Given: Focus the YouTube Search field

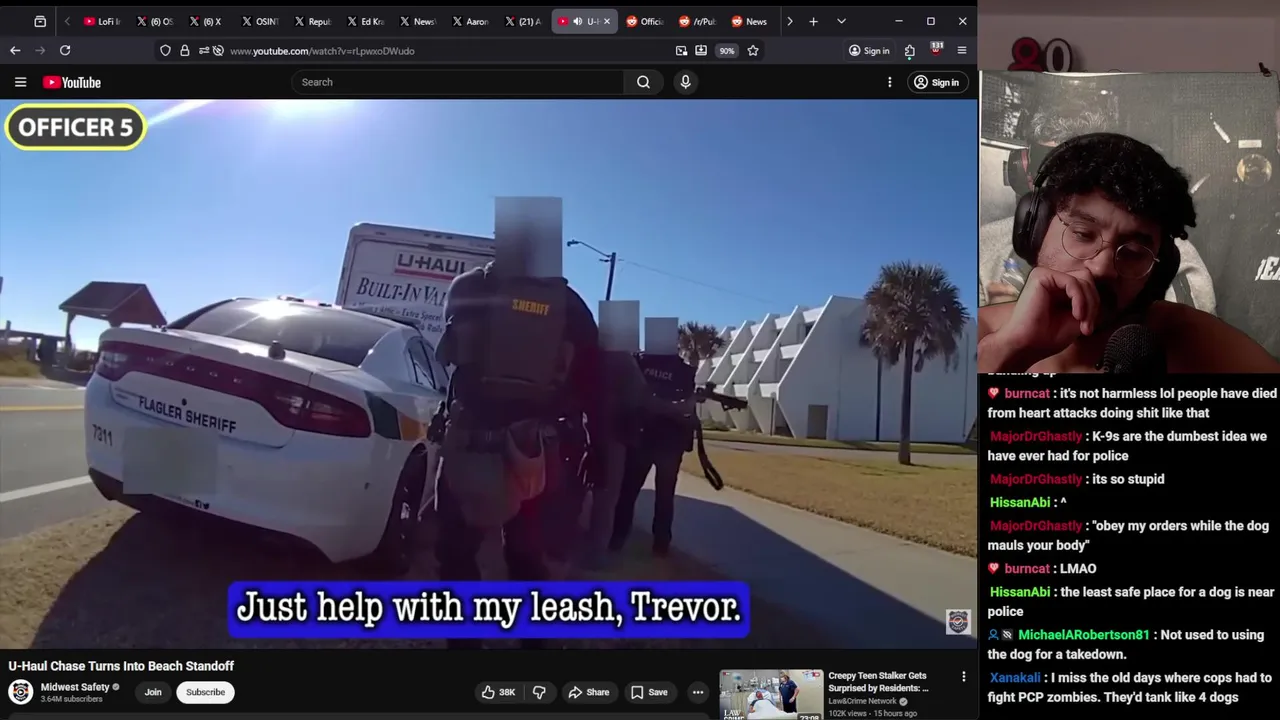Looking at the screenshot, I should pos(458,82).
